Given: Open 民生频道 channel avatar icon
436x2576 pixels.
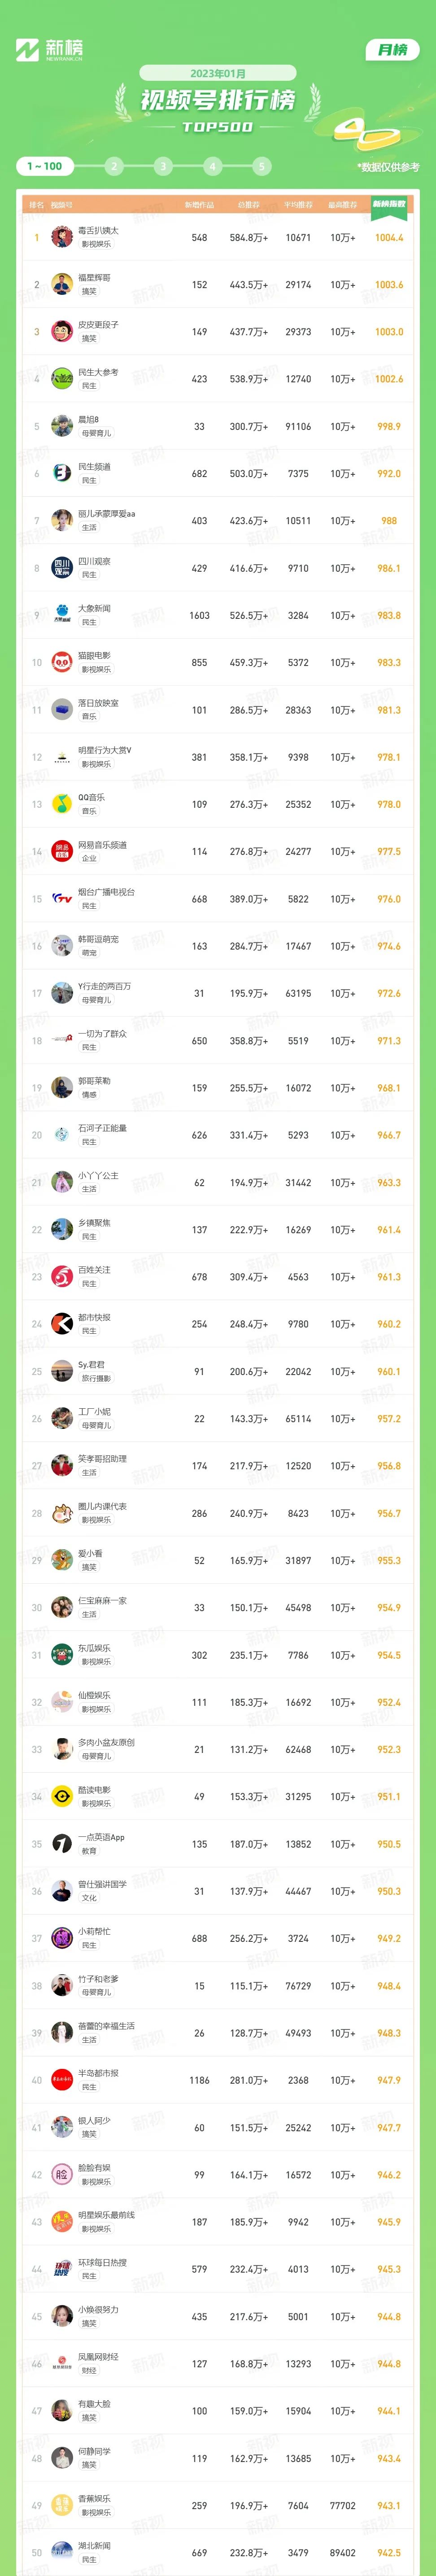Looking at the screenshot, I should point(62,474).
